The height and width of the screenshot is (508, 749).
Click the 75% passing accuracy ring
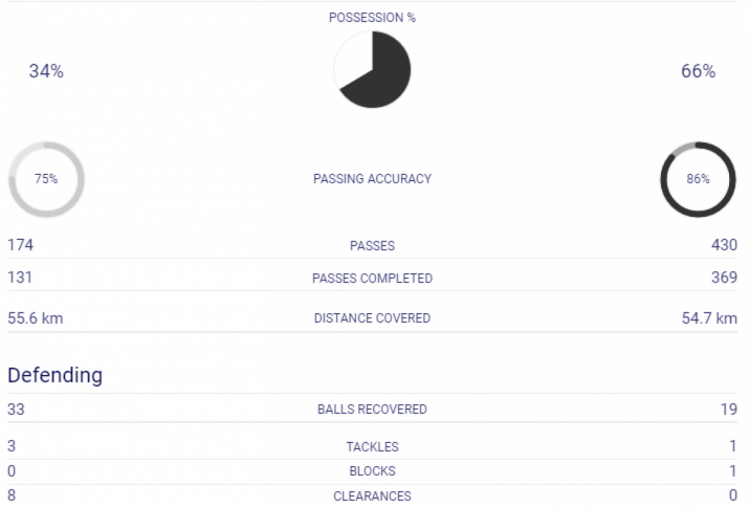(46, 179)
